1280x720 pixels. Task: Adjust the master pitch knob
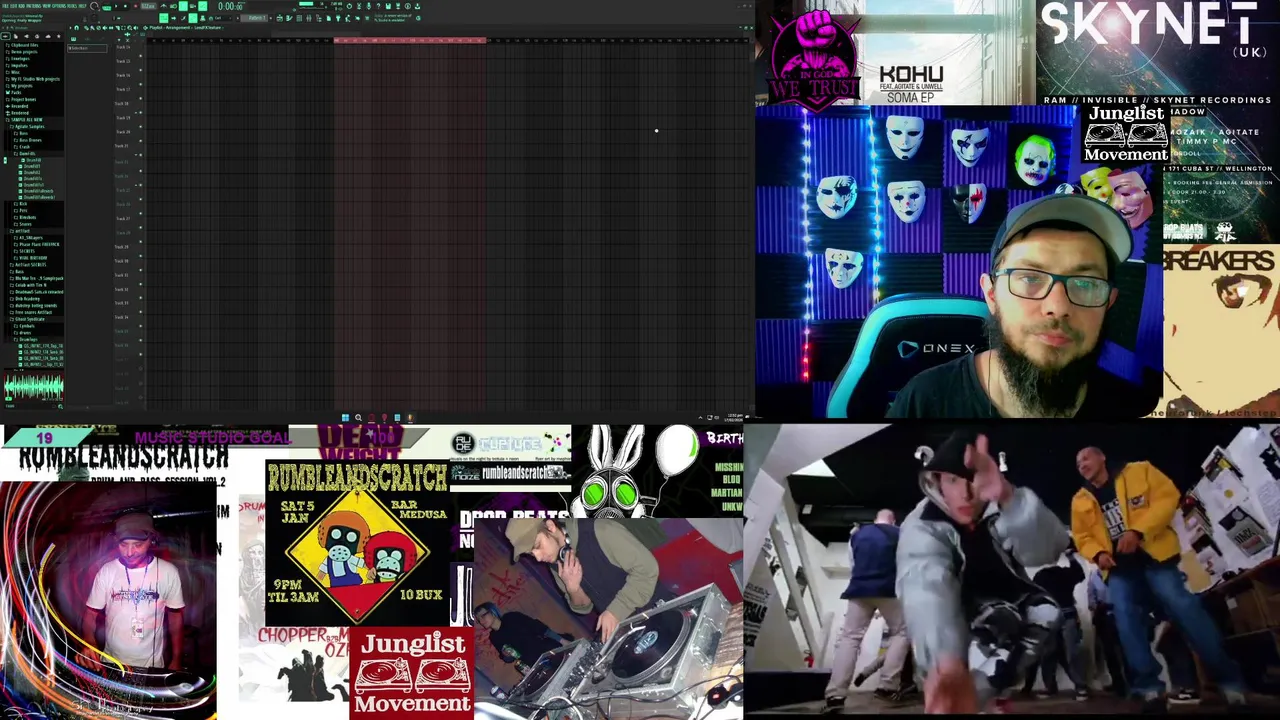click(x=94, y=18)
